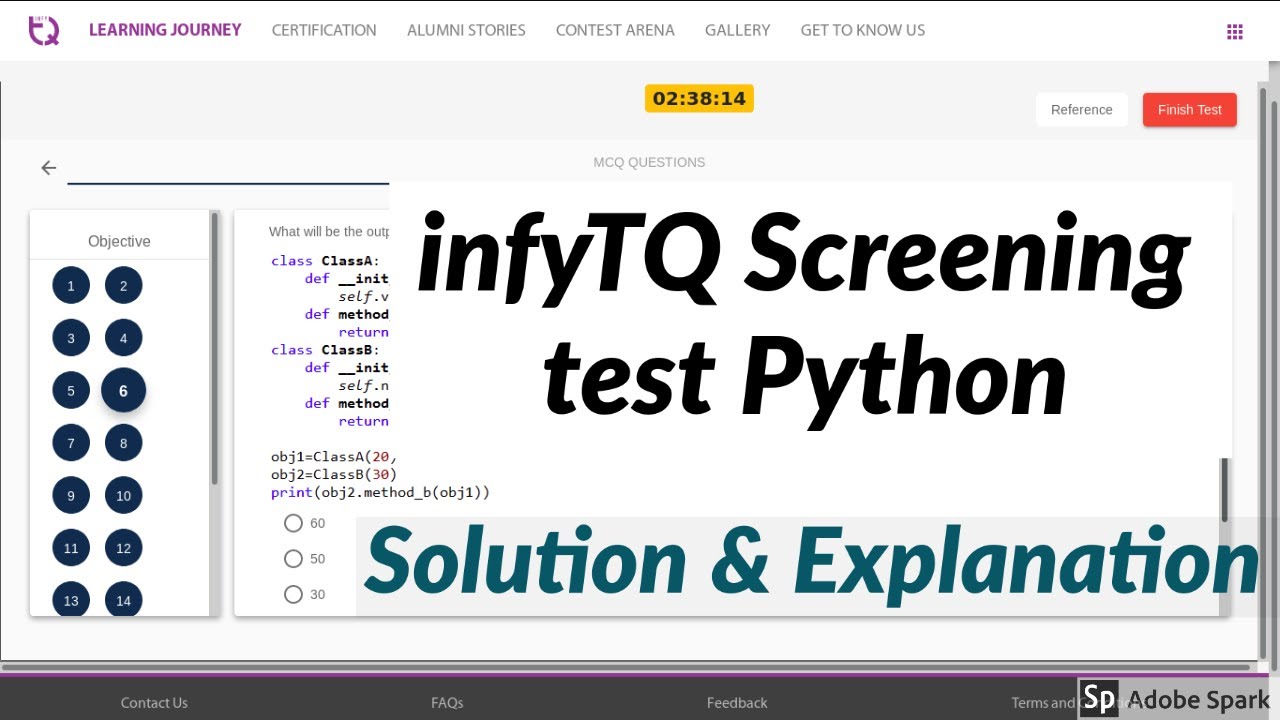1280x720 pixels.
Task: Jump to question 12
Action: 123,548
